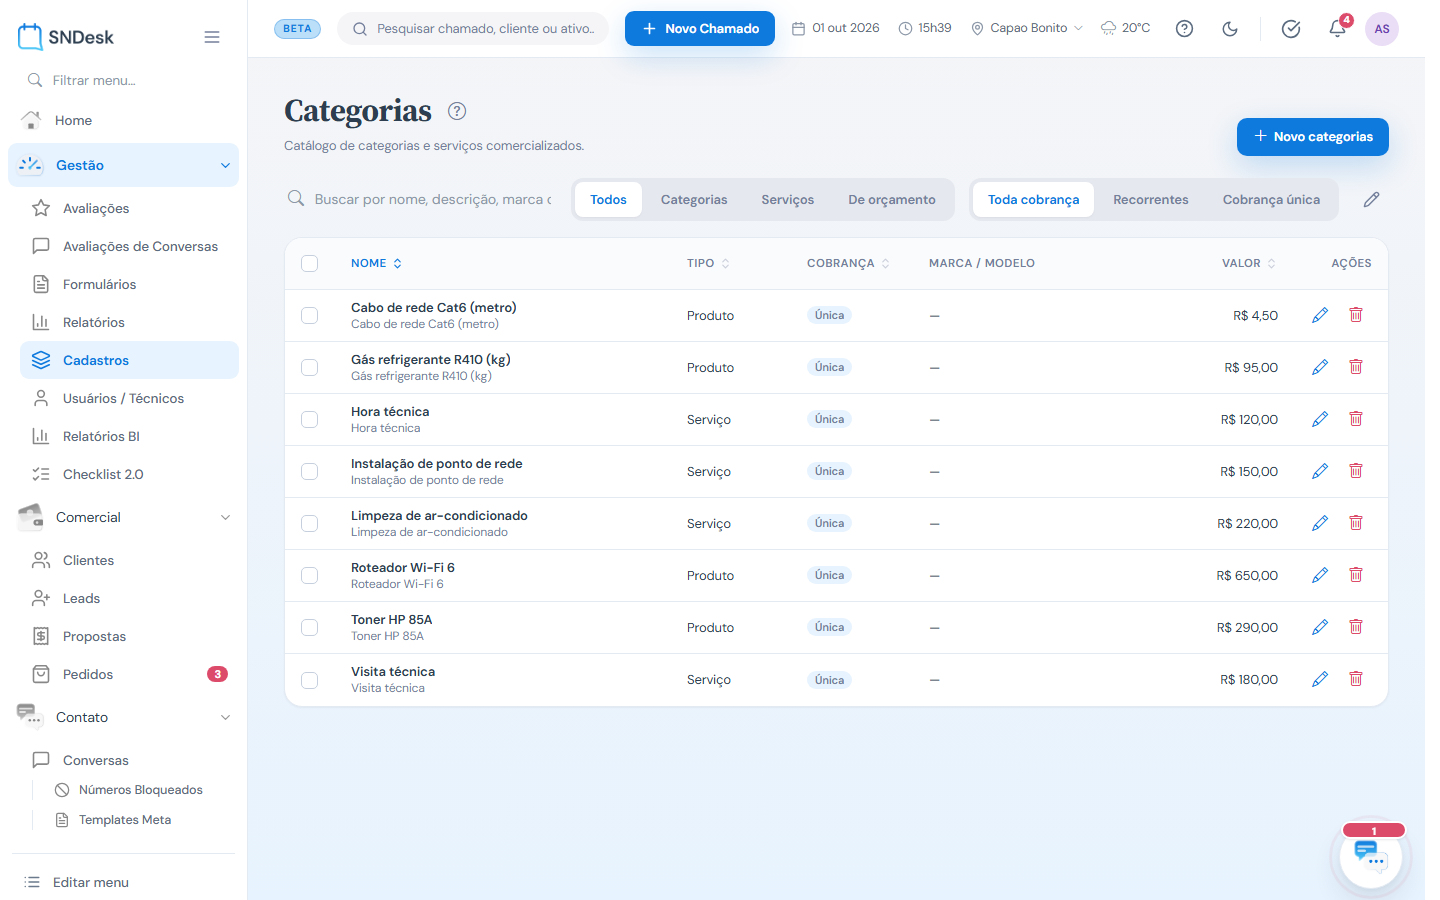Click the pencil icon beside billing filters
The height and width of the screenshot is (900, 1440).
[1371, 200]
